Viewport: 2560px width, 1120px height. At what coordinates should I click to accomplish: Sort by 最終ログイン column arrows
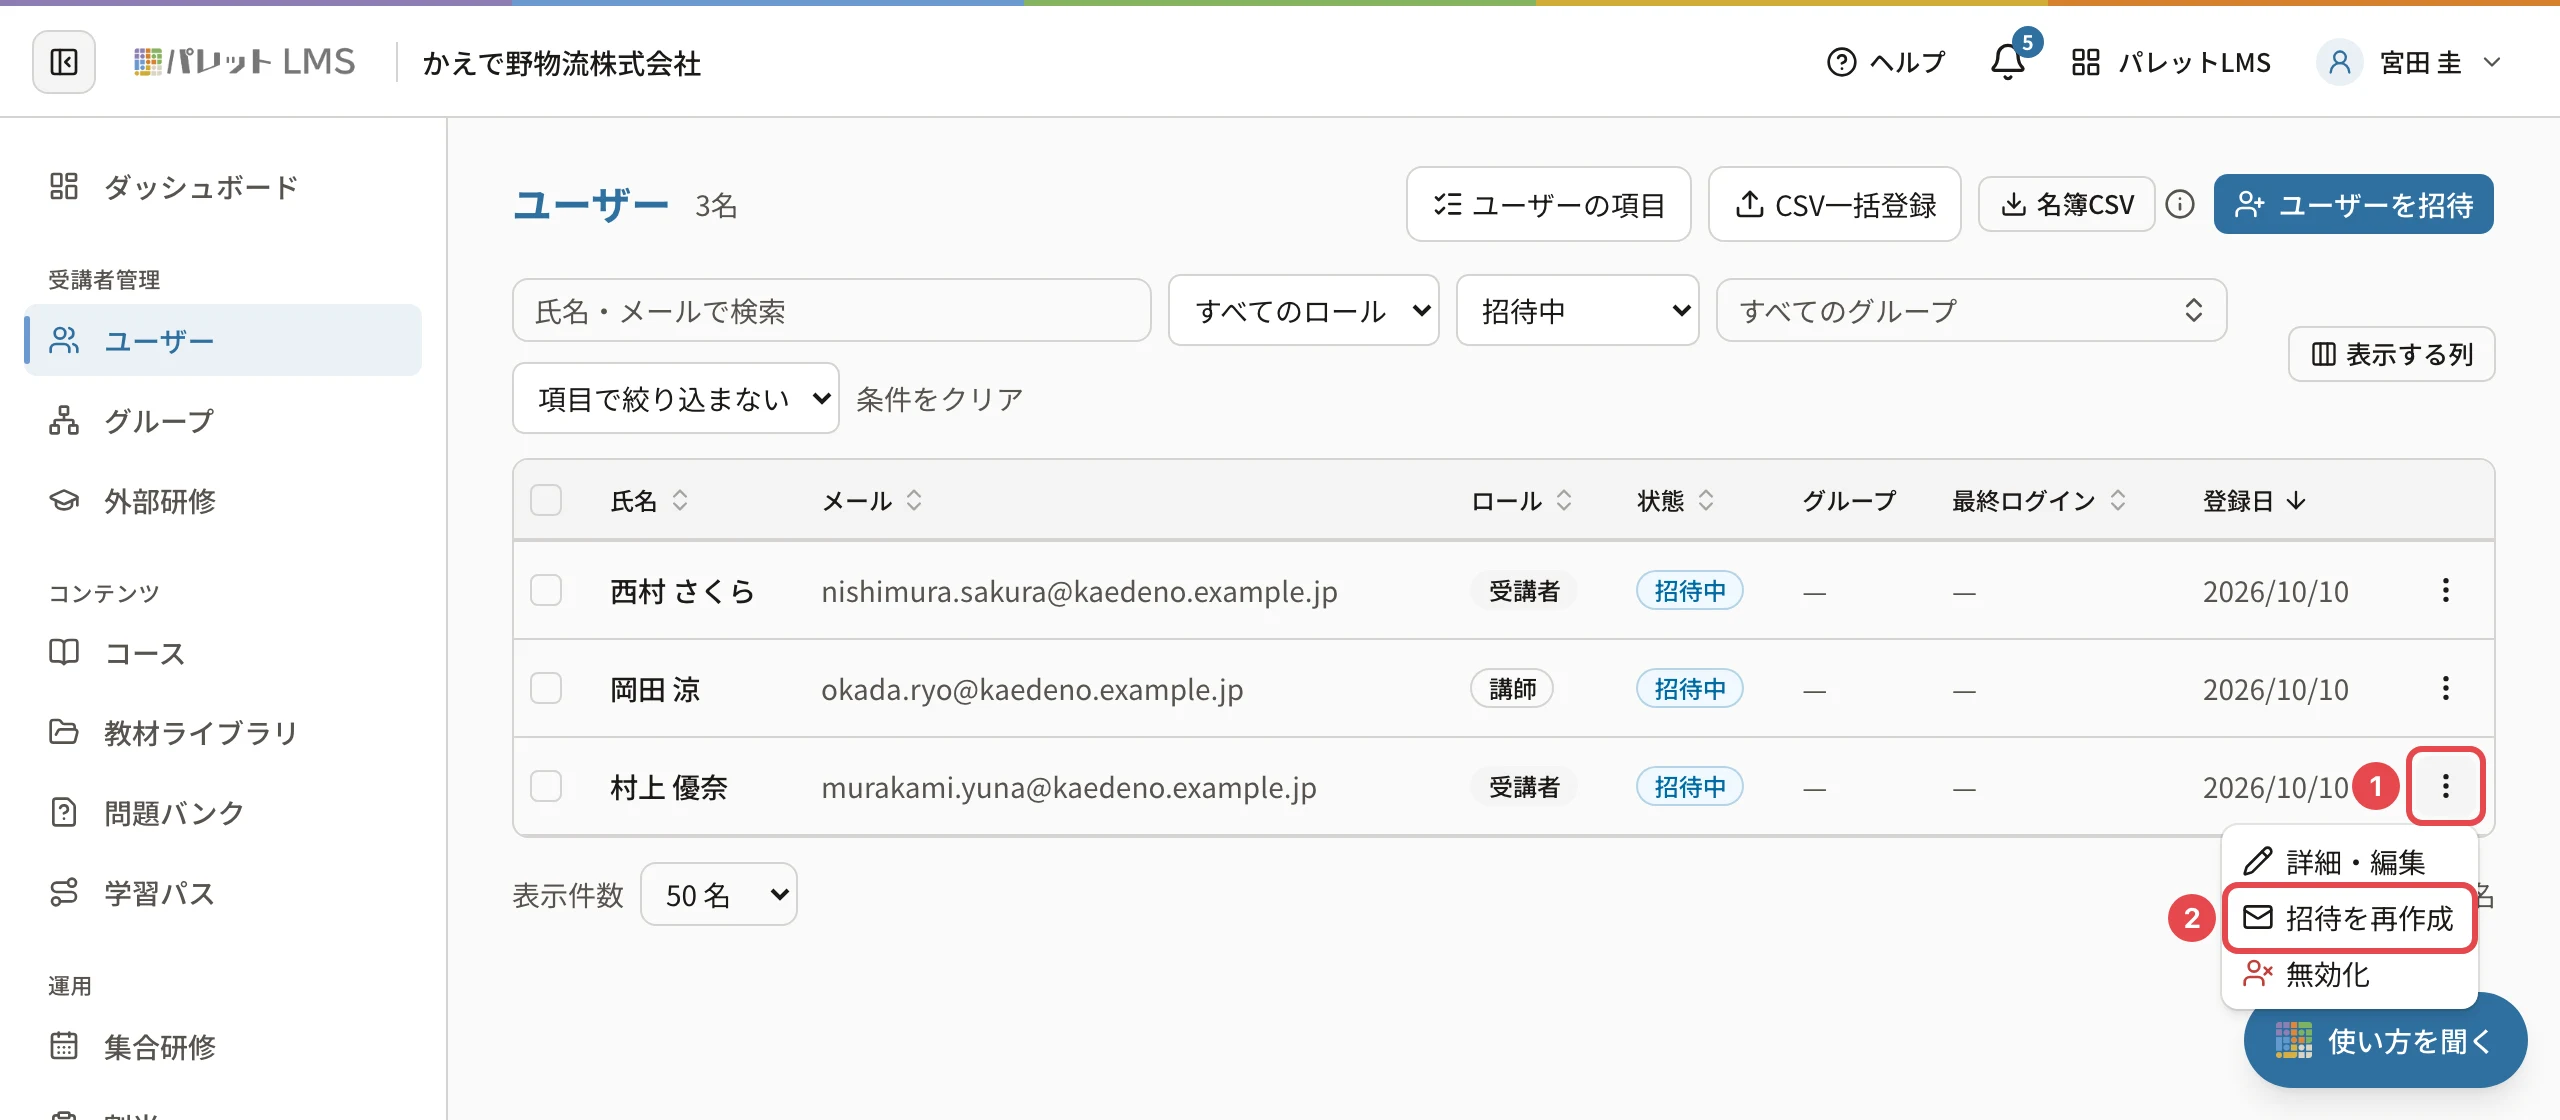pos(2118,500)
